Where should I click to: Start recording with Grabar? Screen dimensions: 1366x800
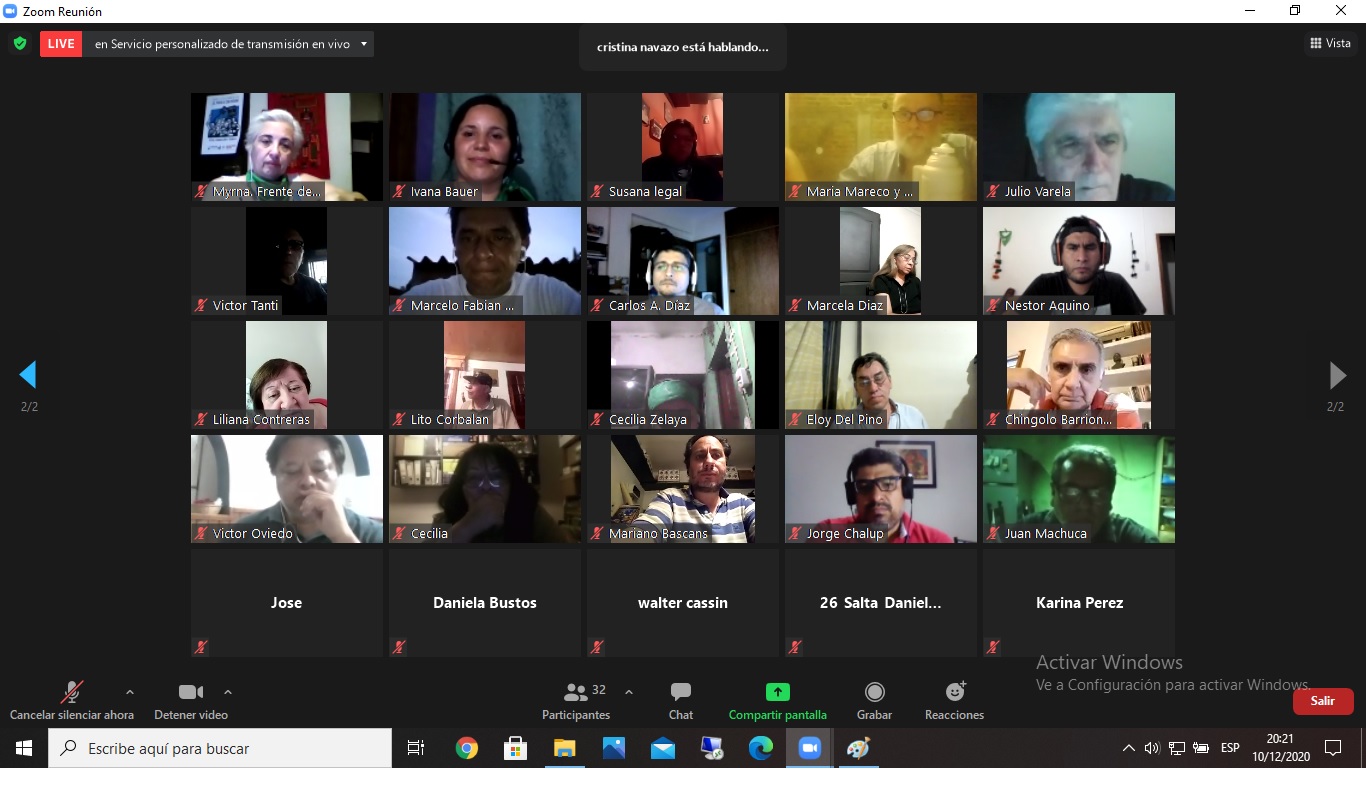coord(874,700)
